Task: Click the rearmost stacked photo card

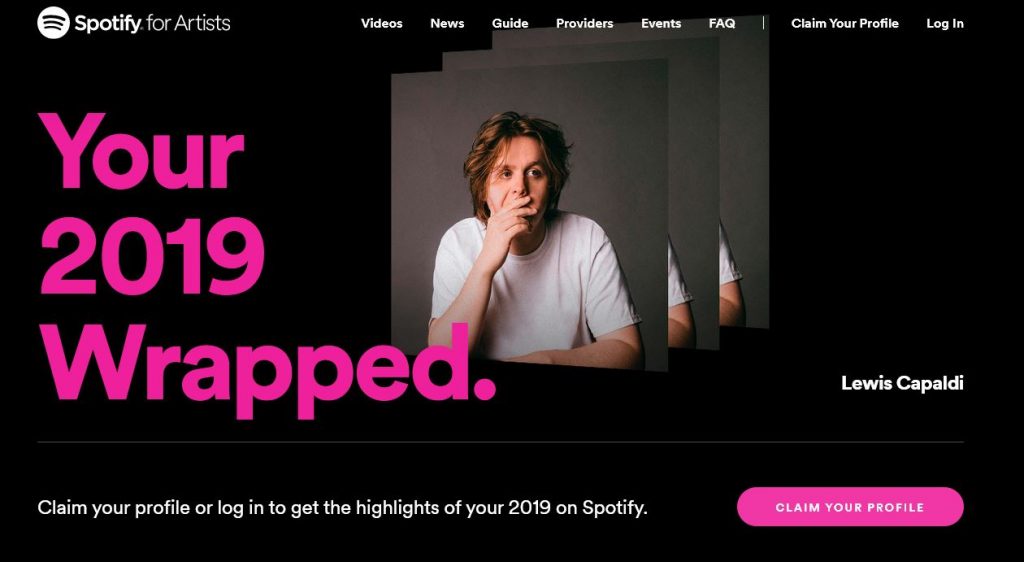Action: (x=744, y=173)
